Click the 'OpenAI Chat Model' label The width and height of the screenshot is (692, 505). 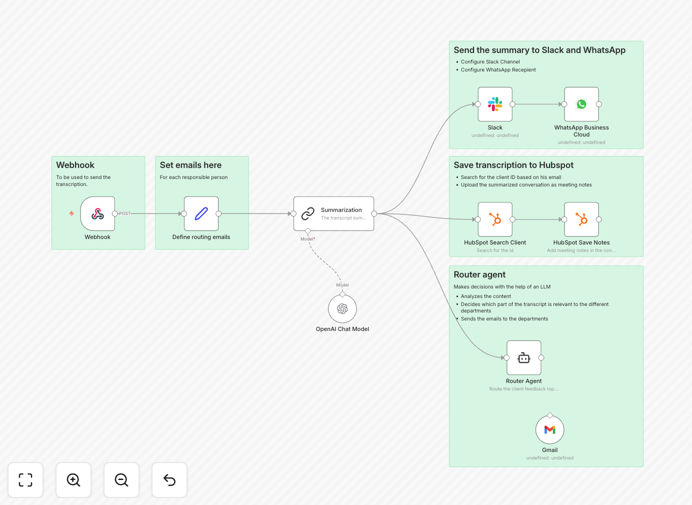342,329
